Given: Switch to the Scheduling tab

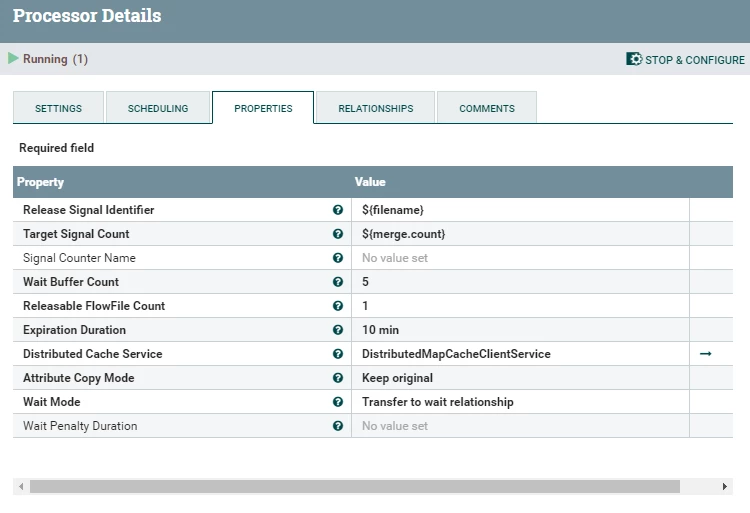Looking at the screenshot, I should [x=158, y=108].
